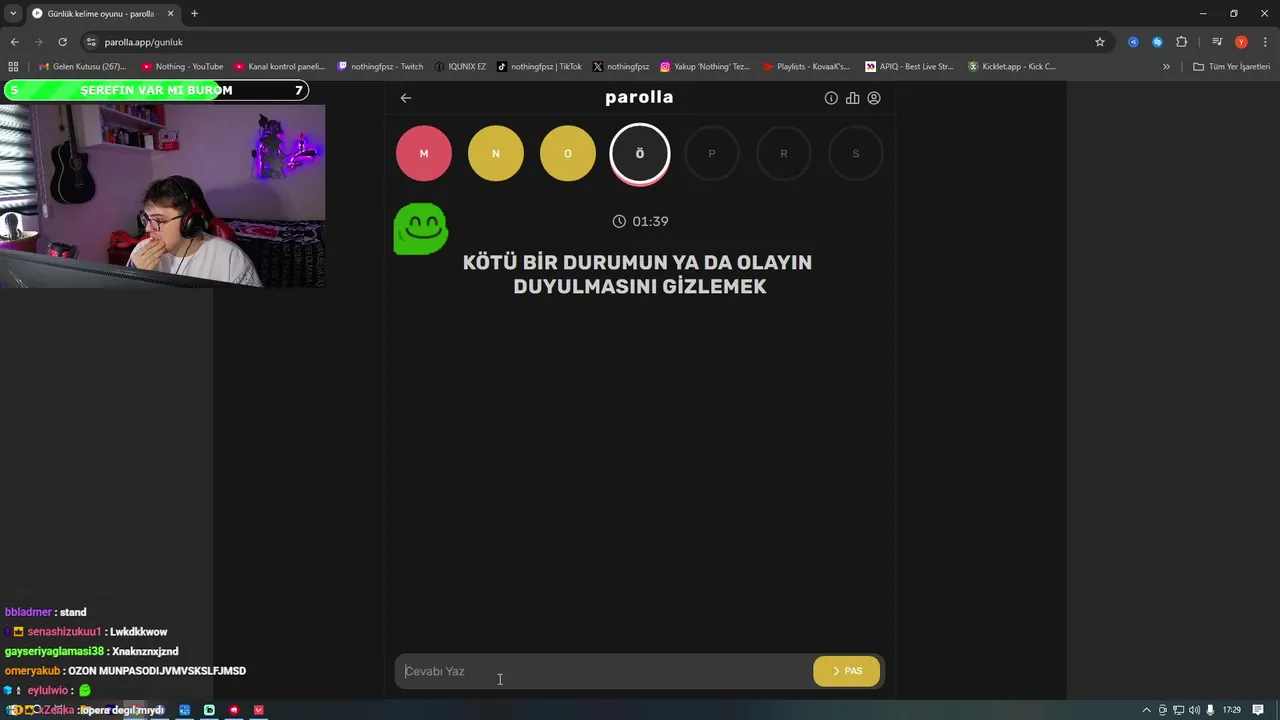Open the tab search dropdown arrow
Viewport: 1280px width, 720px height.
[x=13, y=13]
